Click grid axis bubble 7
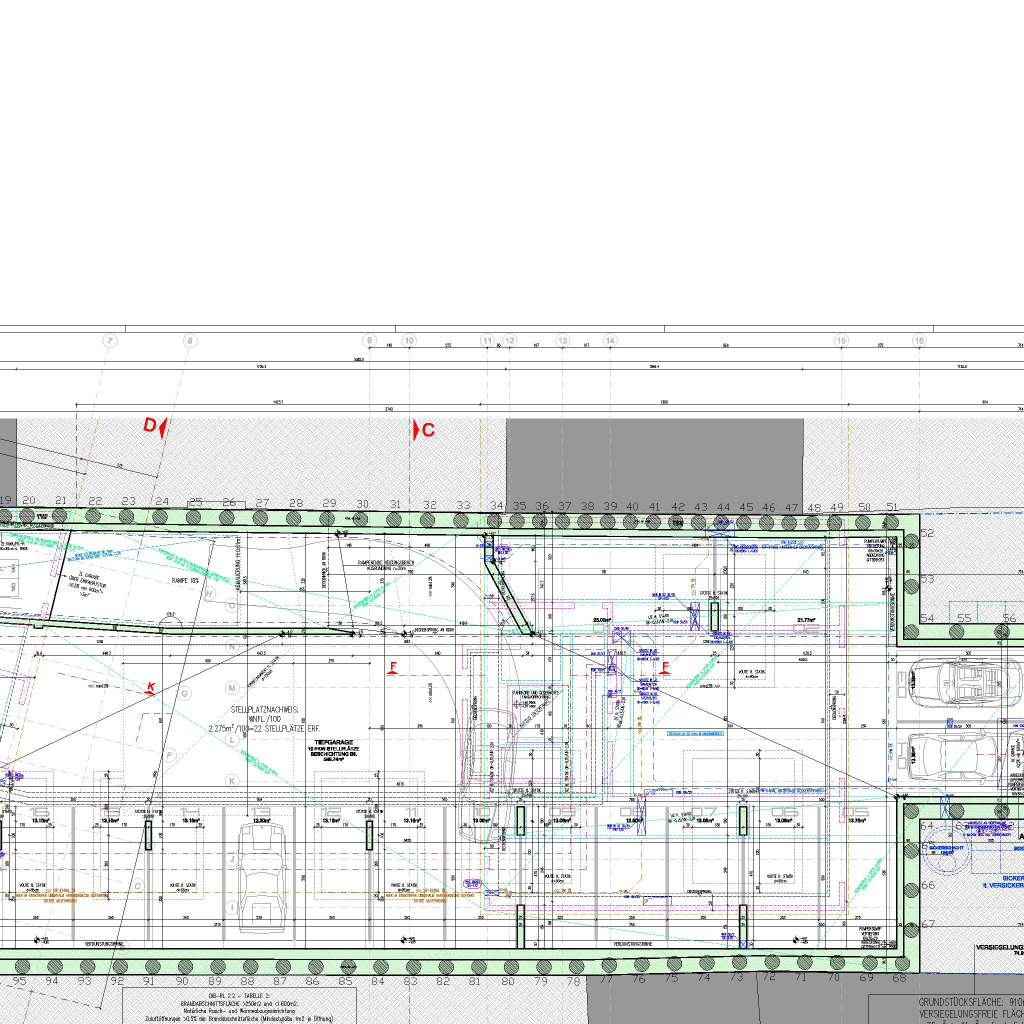The width and height of the screenshot is (1024, 1024). pos(110,341)
